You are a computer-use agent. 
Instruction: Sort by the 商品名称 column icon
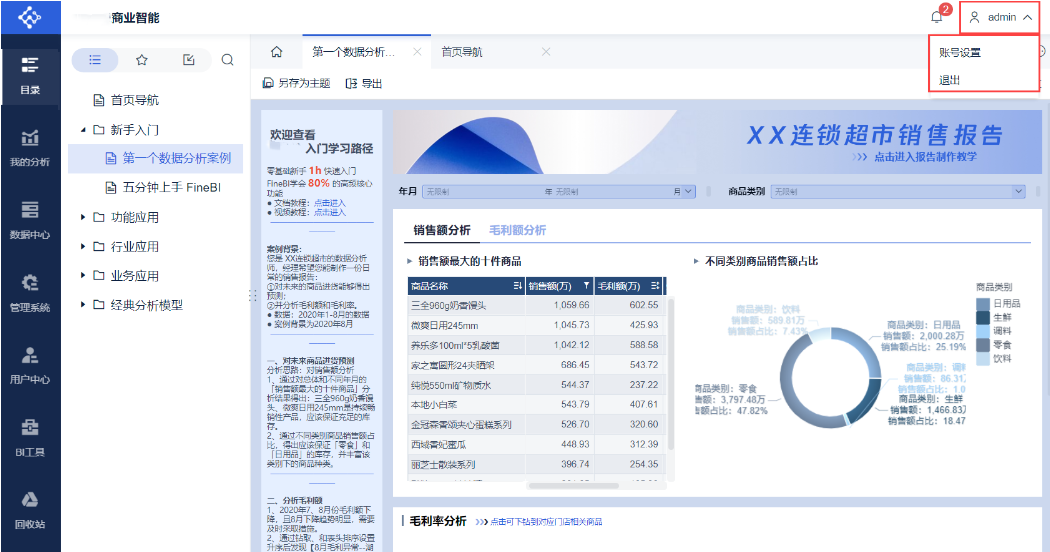[x=518, y=286]
